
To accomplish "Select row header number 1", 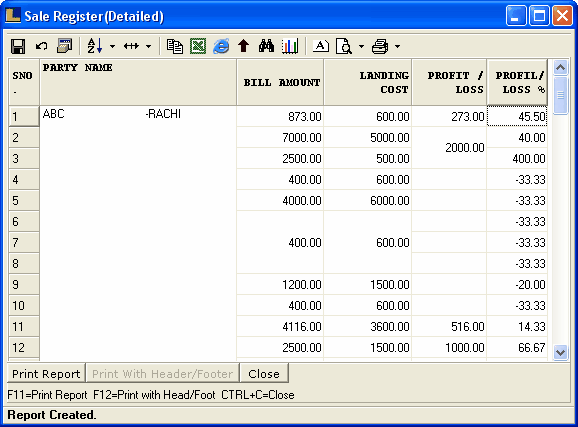I will [24, 116].
